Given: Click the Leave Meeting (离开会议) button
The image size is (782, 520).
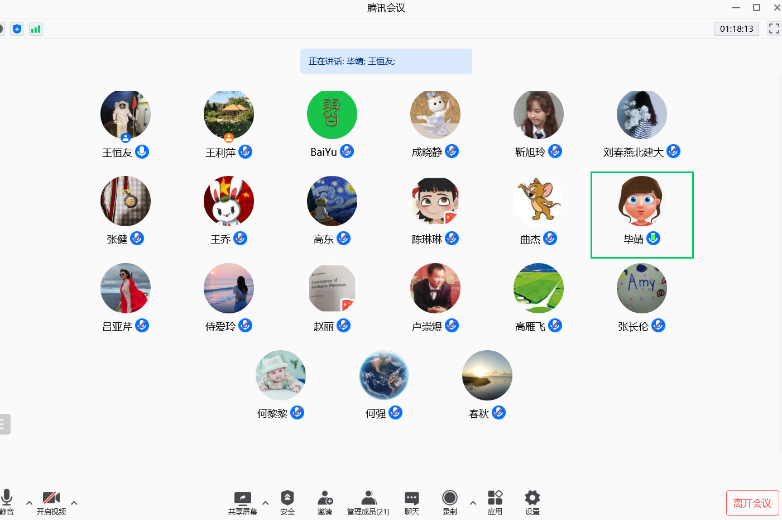Looking at the screenshot, I should pyautogui.click(x=751, y=503).
